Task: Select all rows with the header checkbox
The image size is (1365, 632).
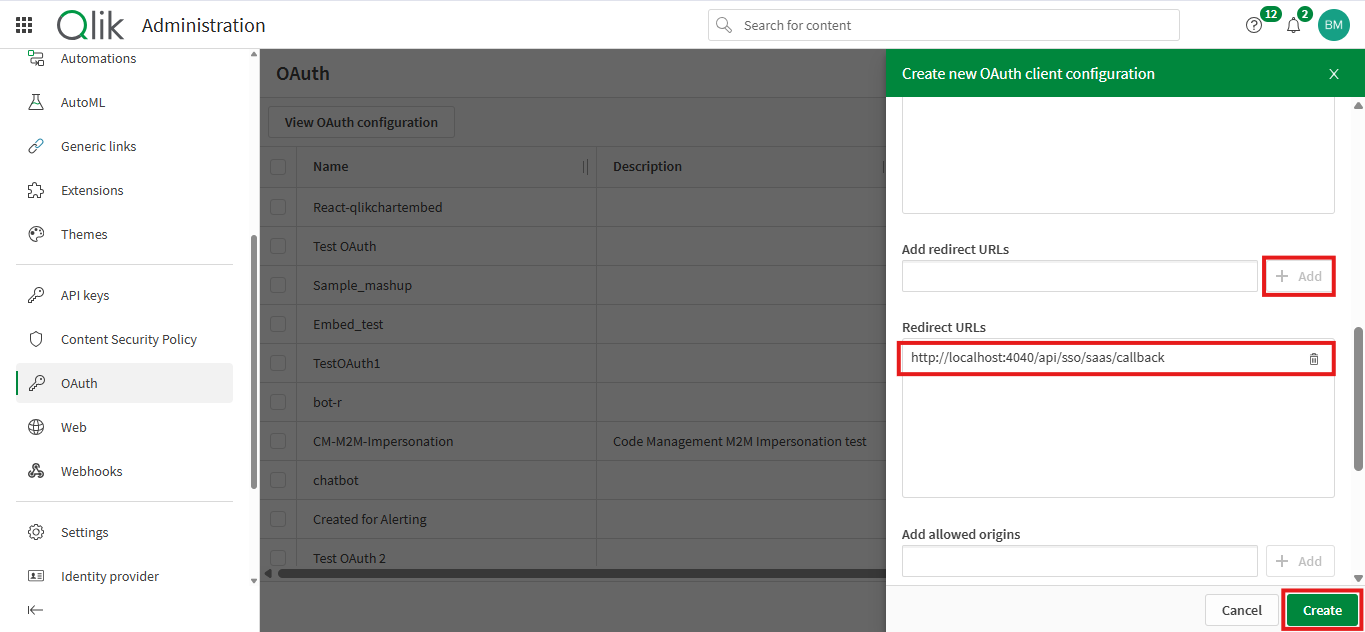Action: [278, 167]
